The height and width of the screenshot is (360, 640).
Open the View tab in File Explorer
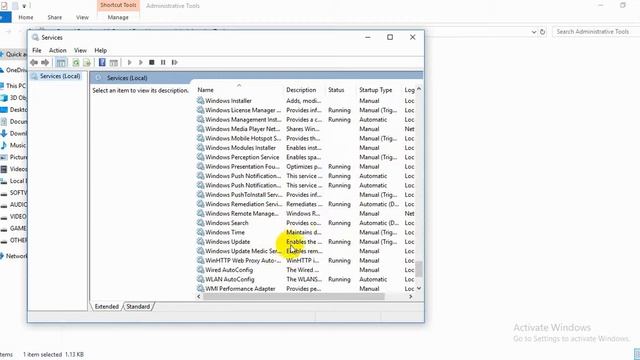tap(82, 17)
